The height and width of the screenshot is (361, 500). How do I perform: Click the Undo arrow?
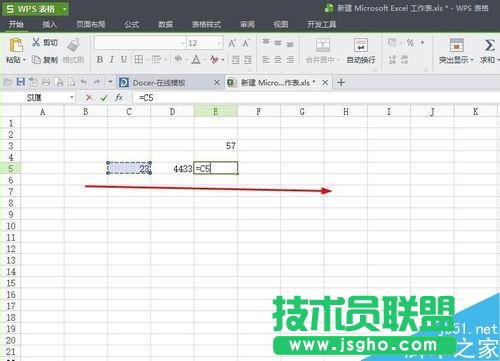tap(84, 82)
